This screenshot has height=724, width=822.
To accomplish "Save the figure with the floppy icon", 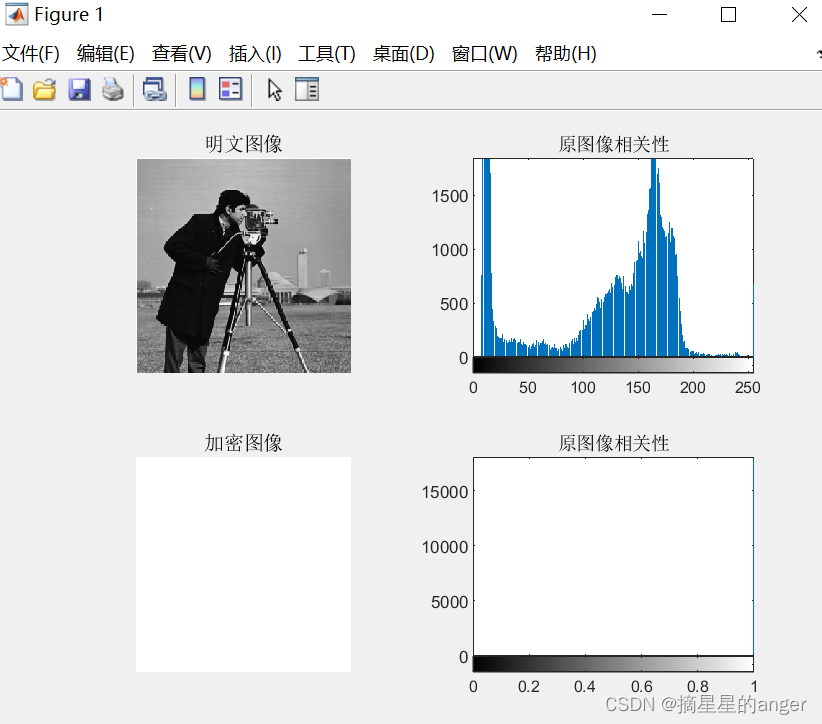I will coord(79,89).
